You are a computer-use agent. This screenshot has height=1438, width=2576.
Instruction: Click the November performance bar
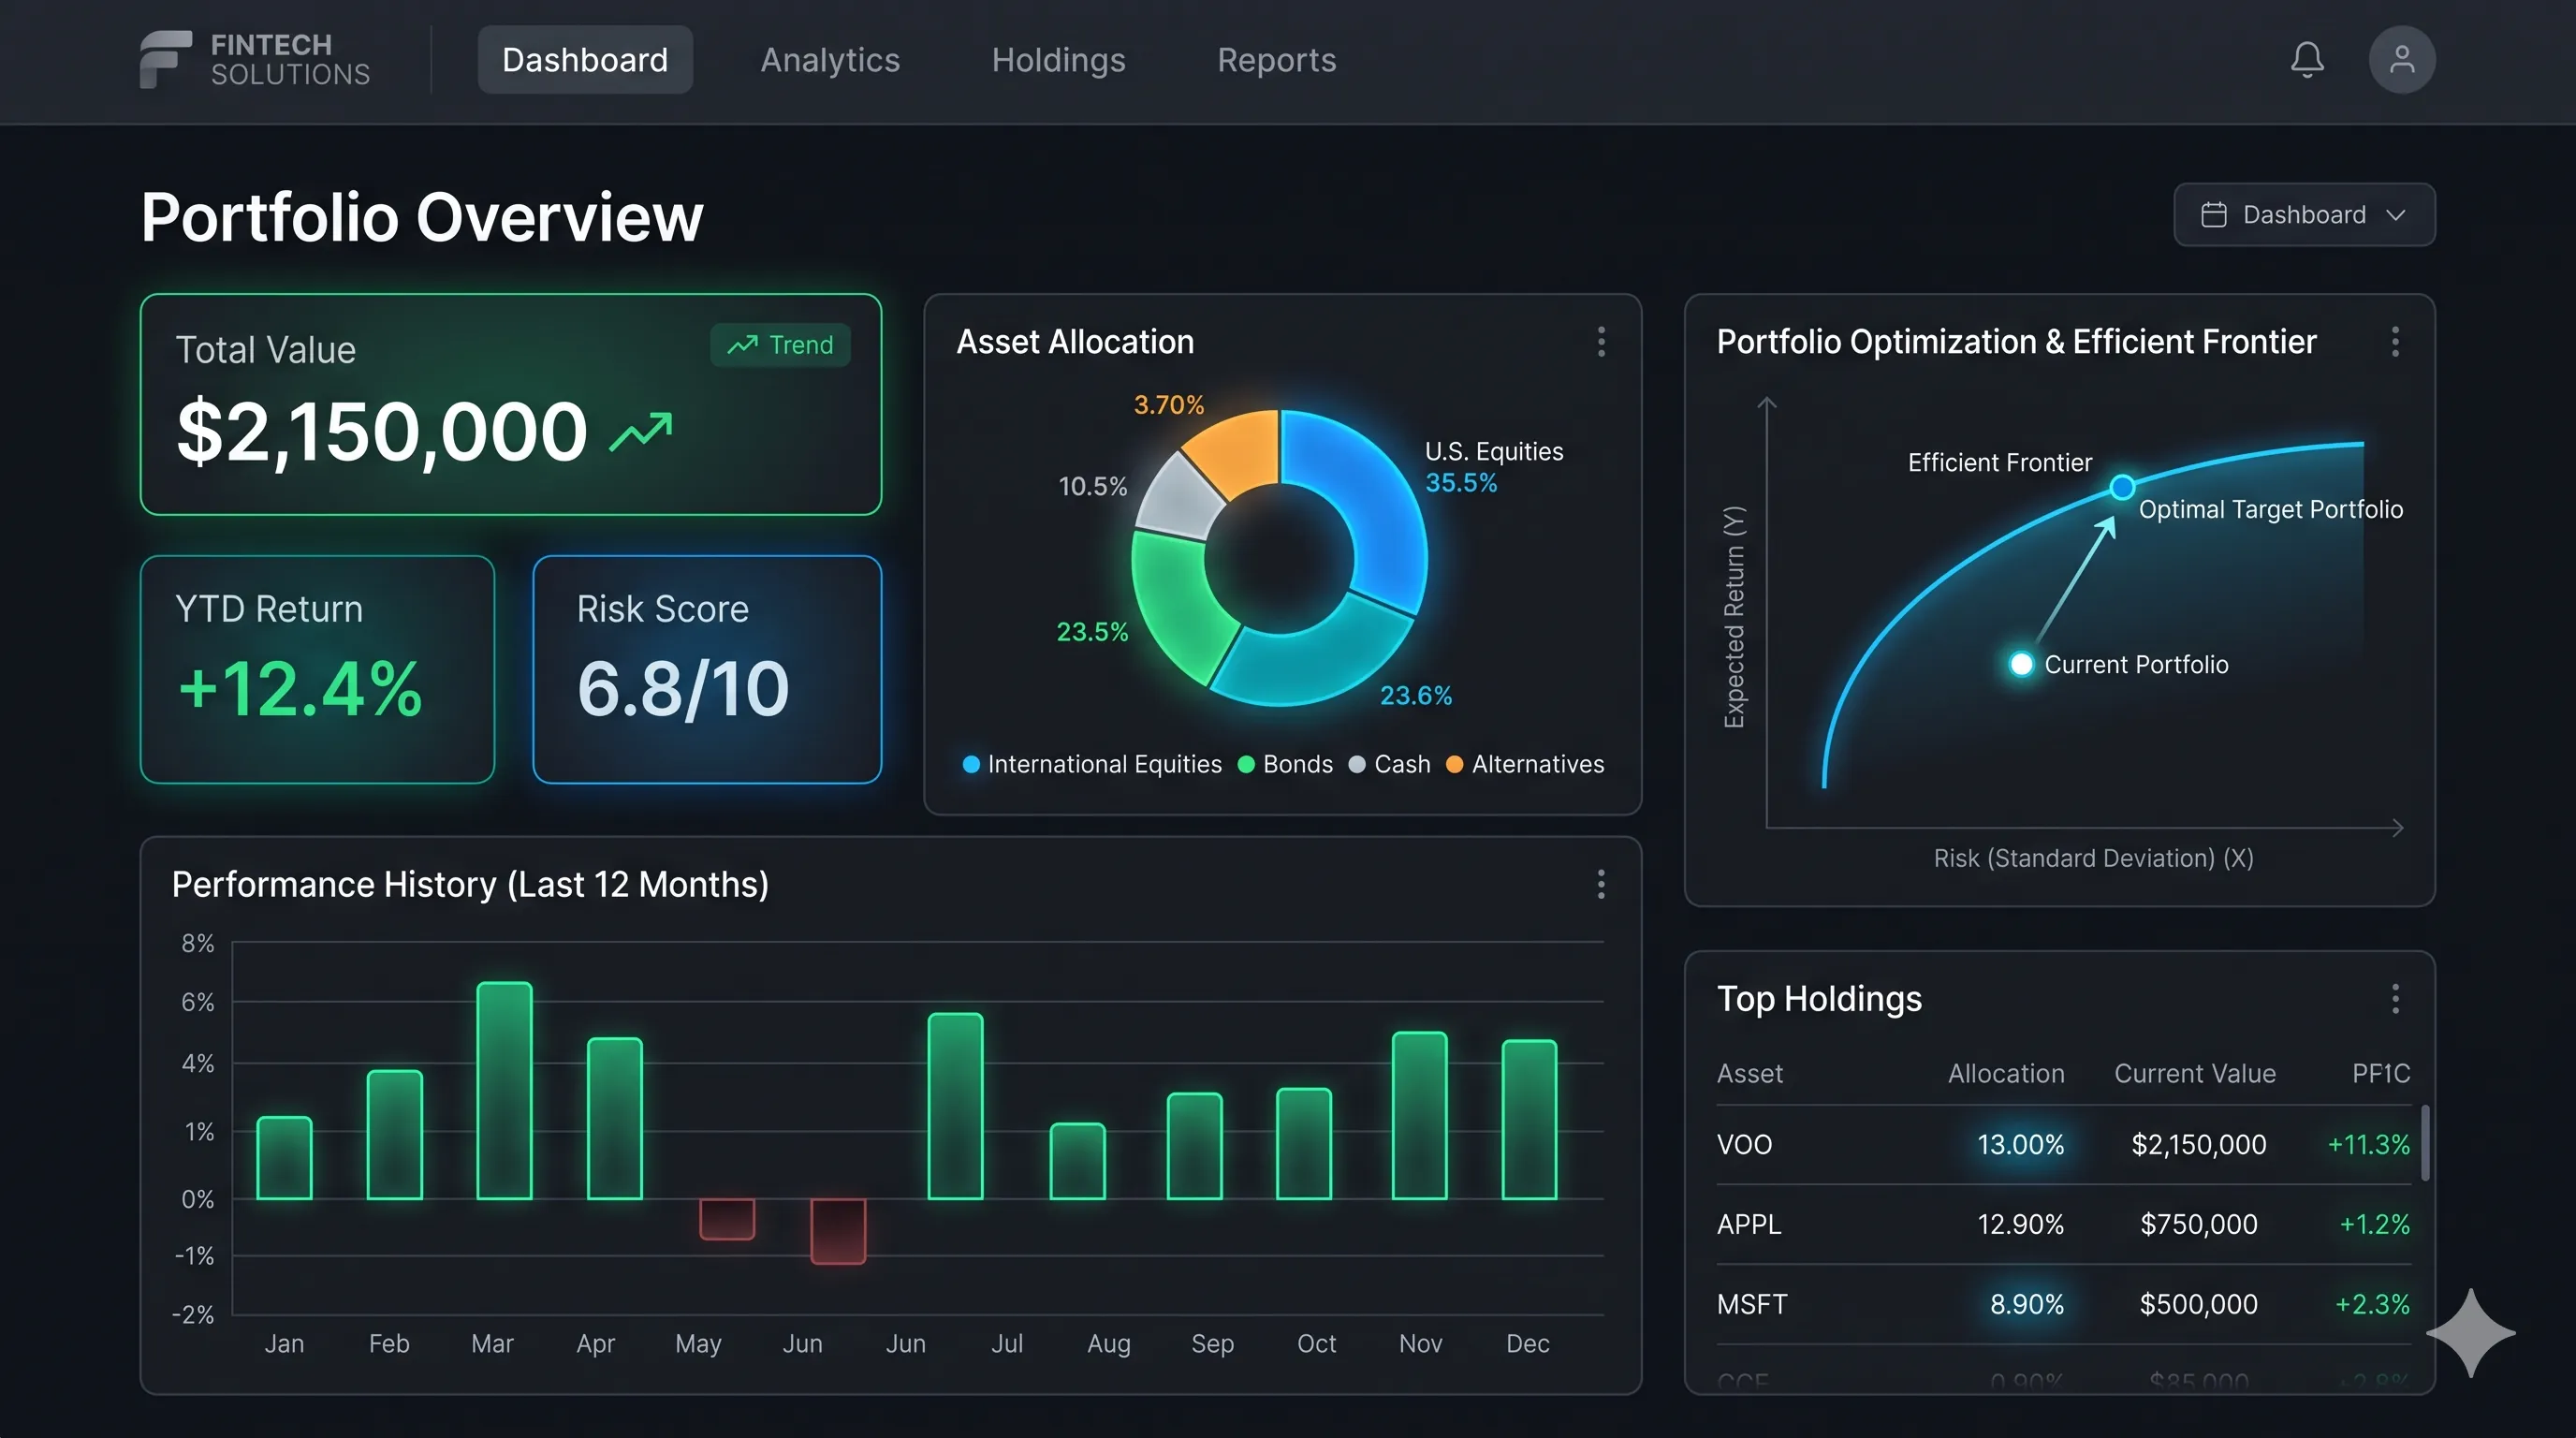click(x=1420, y=1115)
